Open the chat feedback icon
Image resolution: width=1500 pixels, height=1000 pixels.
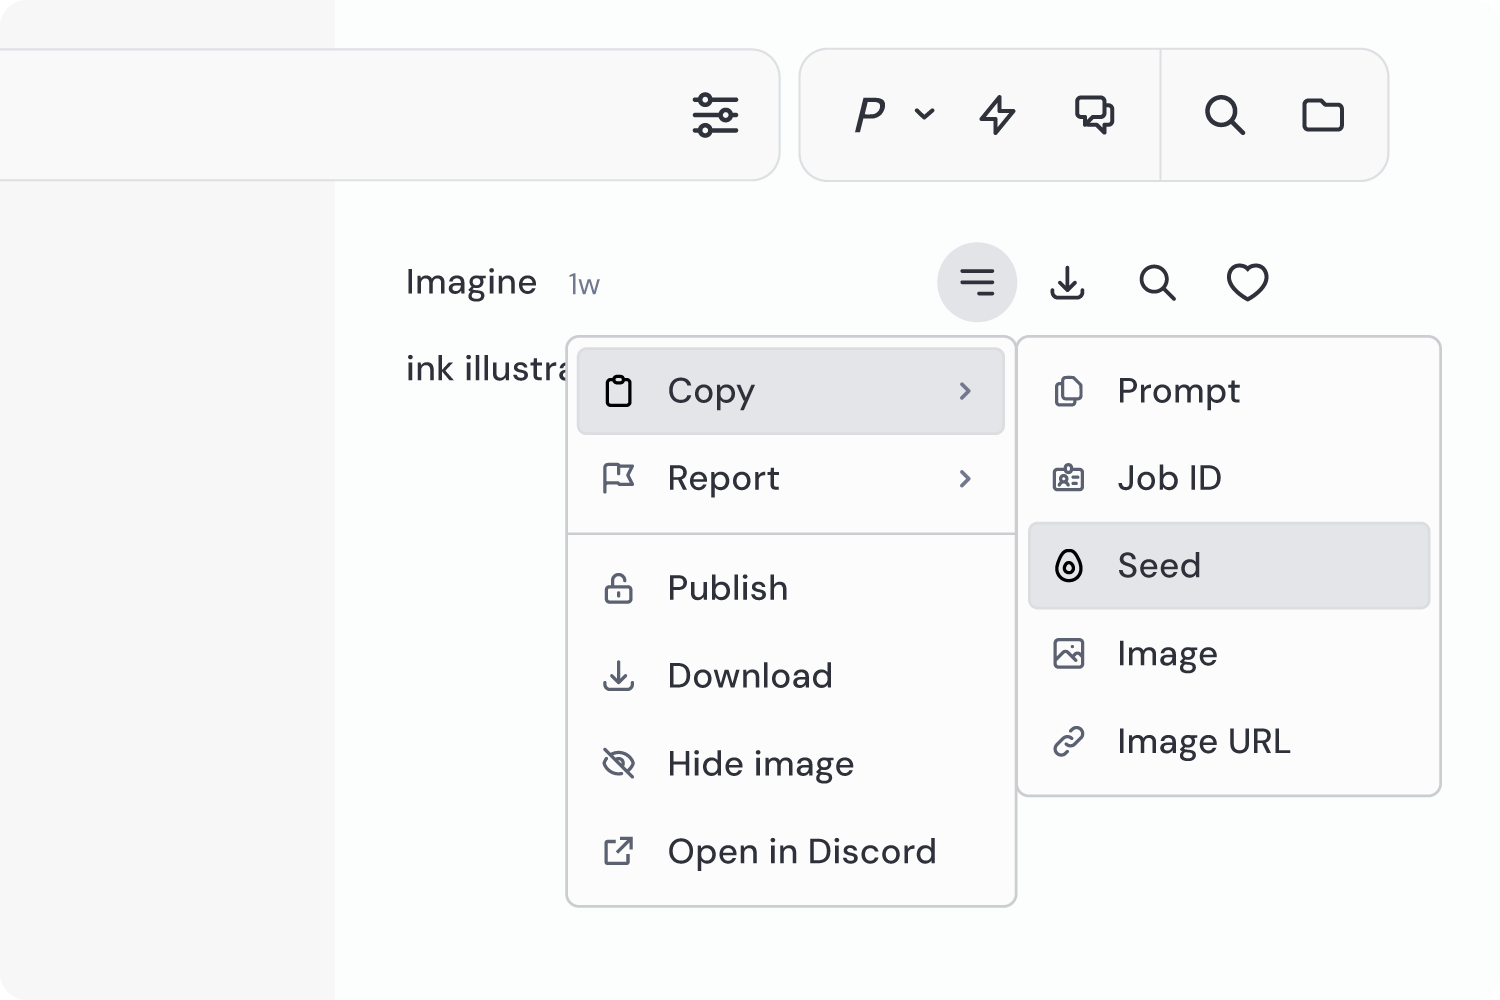pos(1093,114)
